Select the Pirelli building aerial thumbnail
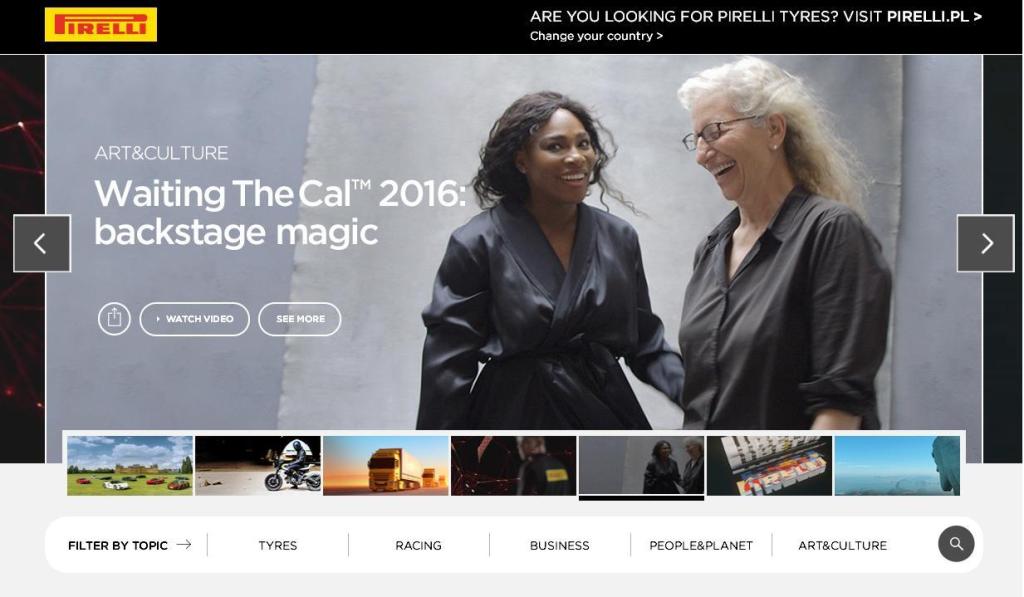This screenshot has height=597, width=1024. (769, 466)
